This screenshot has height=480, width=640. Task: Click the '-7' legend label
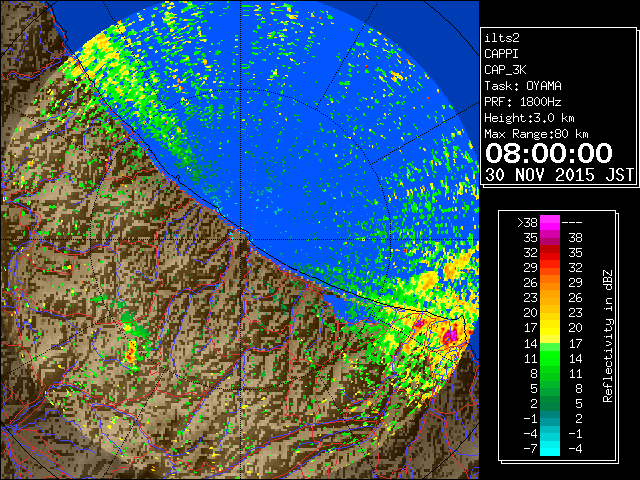point(530,449)
